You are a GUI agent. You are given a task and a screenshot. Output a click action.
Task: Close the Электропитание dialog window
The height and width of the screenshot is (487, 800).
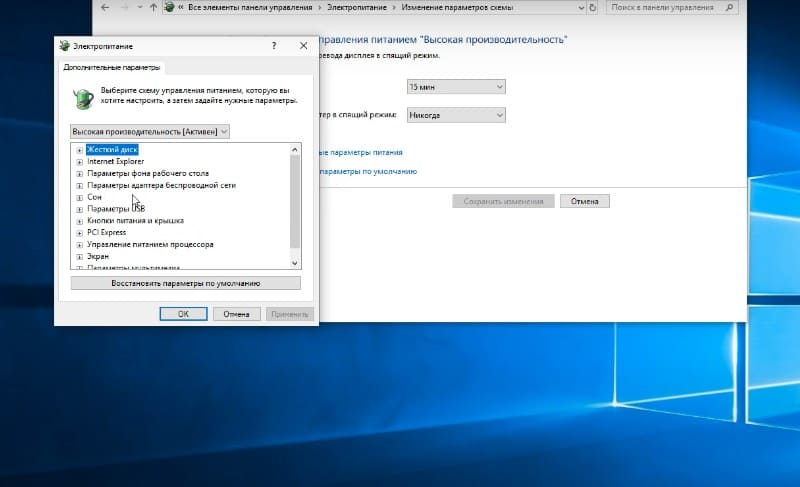coord(303,46)
